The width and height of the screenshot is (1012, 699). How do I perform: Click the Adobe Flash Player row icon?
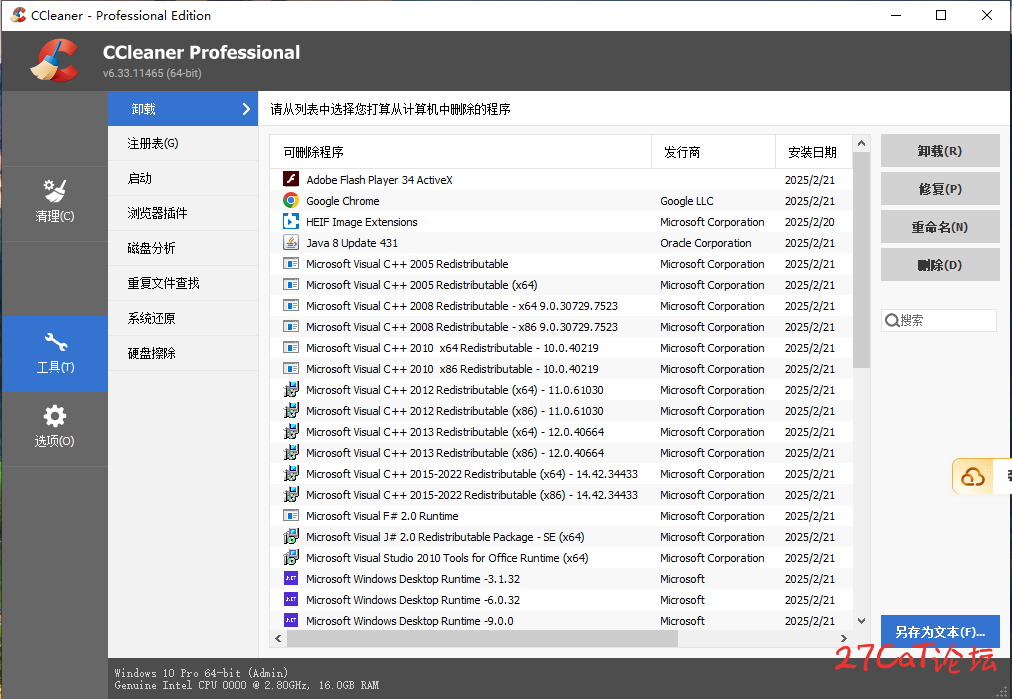click(291, 179)
